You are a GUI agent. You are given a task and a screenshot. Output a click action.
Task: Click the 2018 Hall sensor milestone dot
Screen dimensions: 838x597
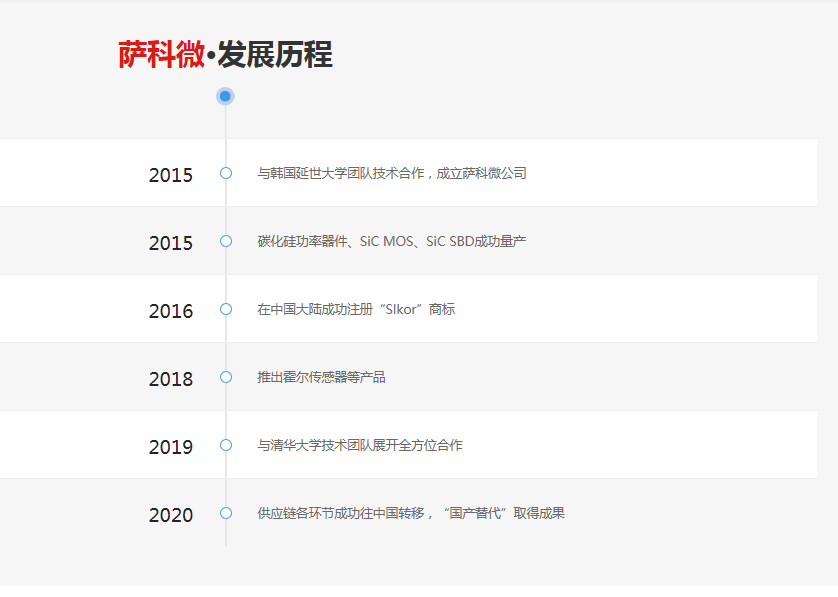point(224,377)
